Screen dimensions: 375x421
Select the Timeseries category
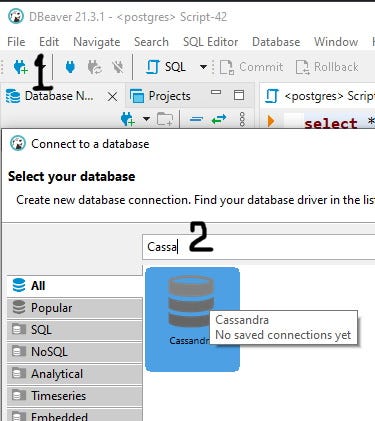[74, 396]
